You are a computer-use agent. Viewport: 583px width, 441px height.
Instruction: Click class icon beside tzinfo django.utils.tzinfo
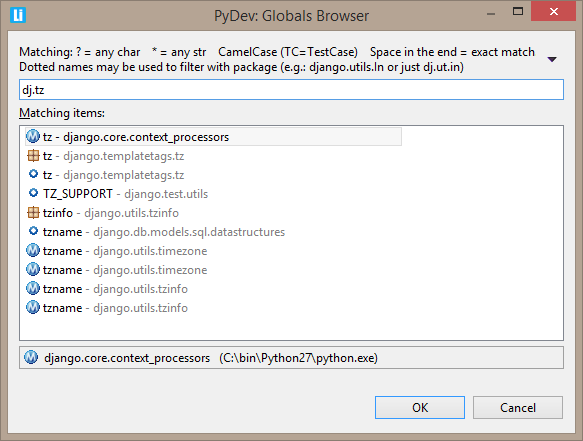coord(33,213)
